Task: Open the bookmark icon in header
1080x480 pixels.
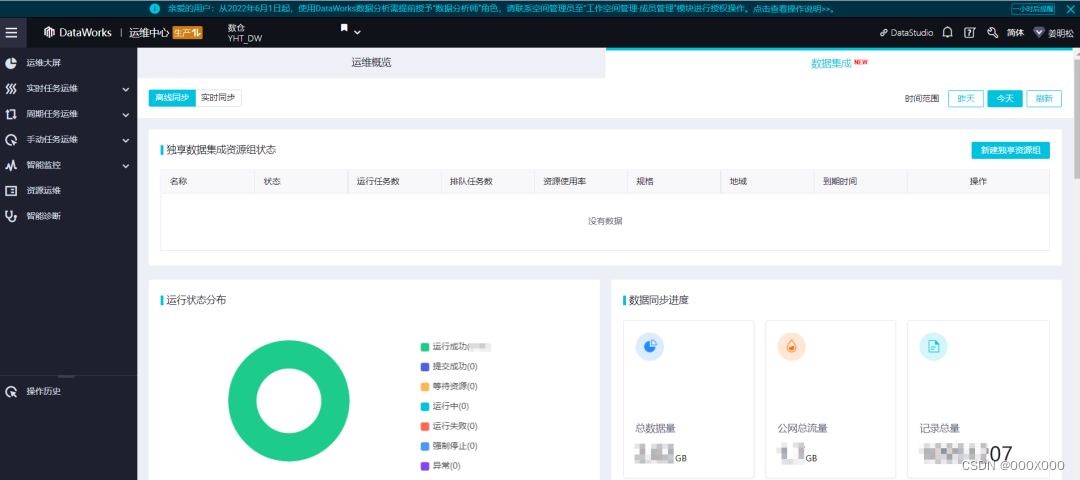Action: pyautogui.click(x=344, y=28)
